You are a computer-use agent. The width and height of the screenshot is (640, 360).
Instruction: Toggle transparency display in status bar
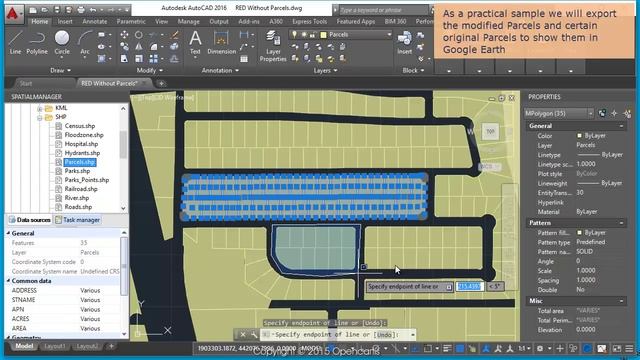460,349
